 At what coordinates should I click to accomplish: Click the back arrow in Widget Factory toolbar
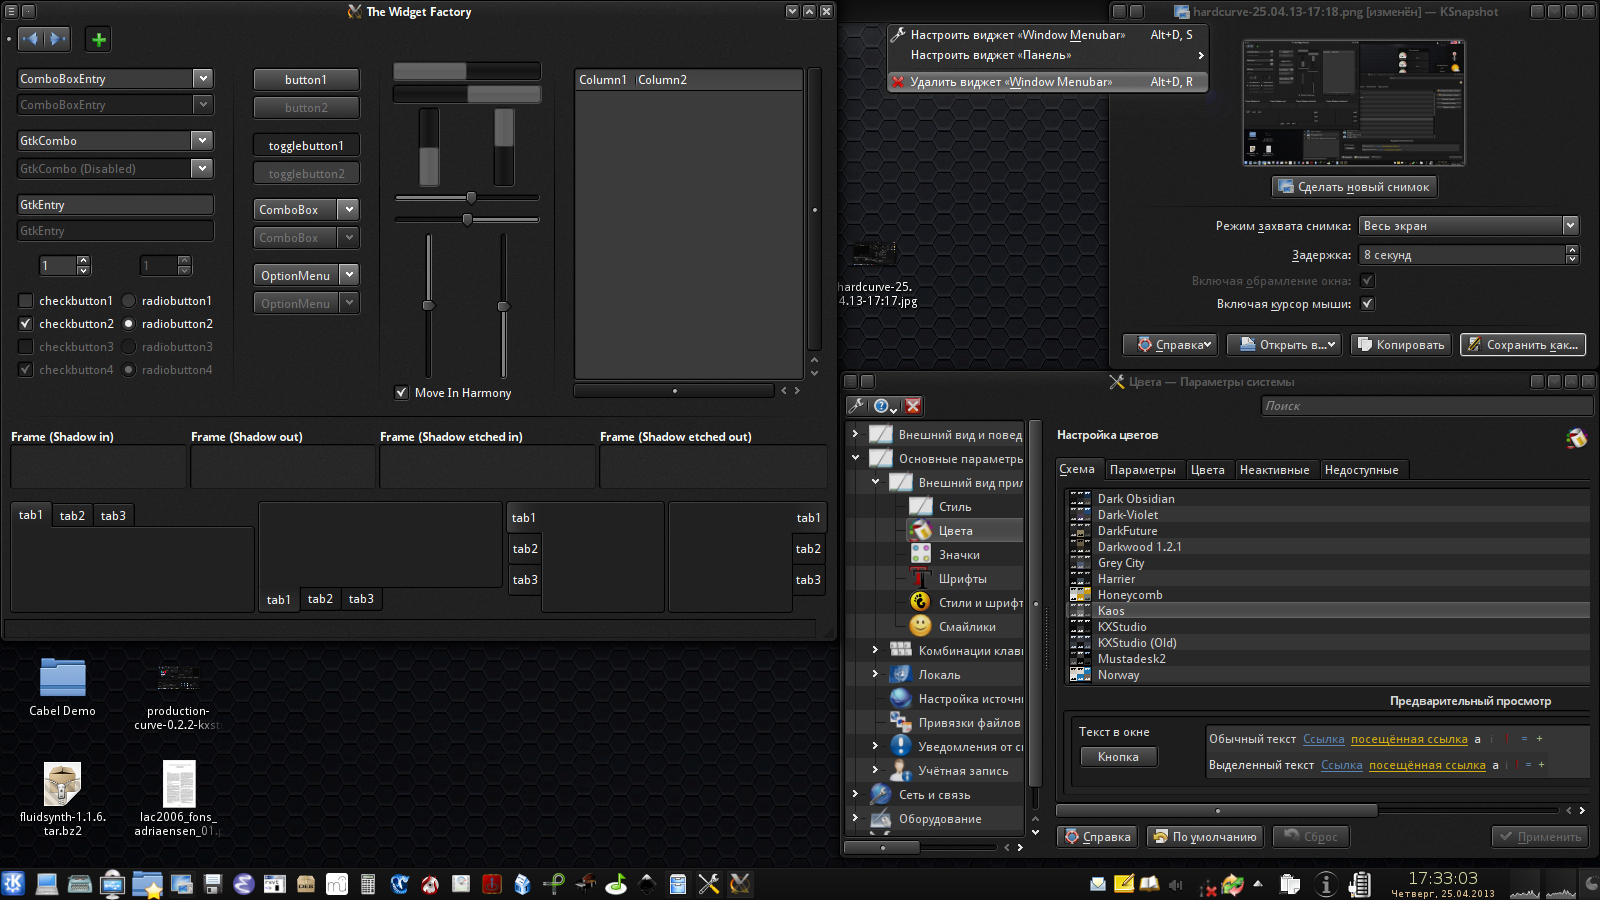click(x=31, y=39)
